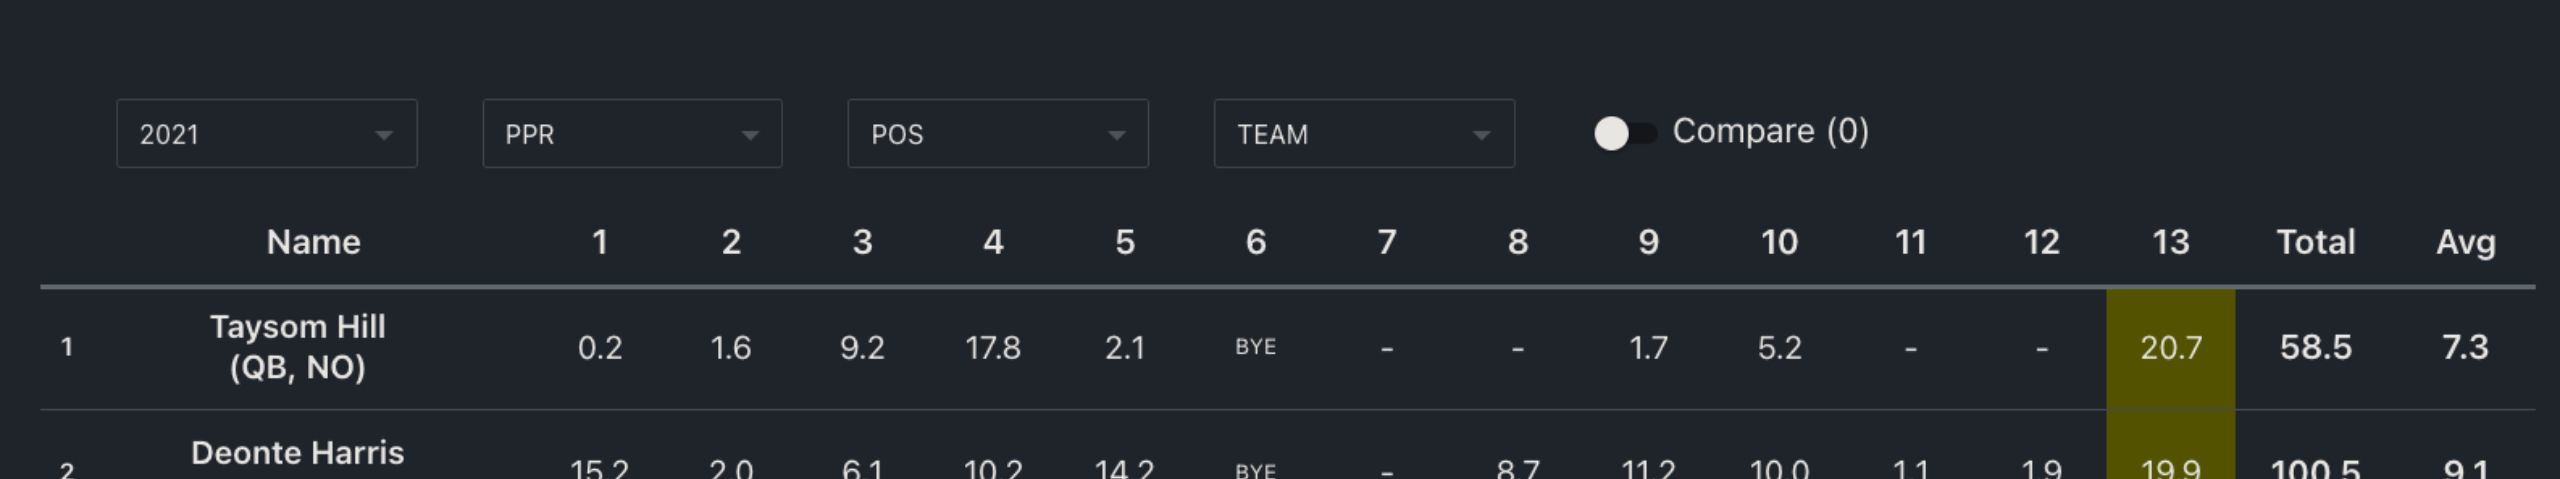Open the 2021 season dropdown
The height and width of the screenshot is (479, 2560).
pos(266,134)
